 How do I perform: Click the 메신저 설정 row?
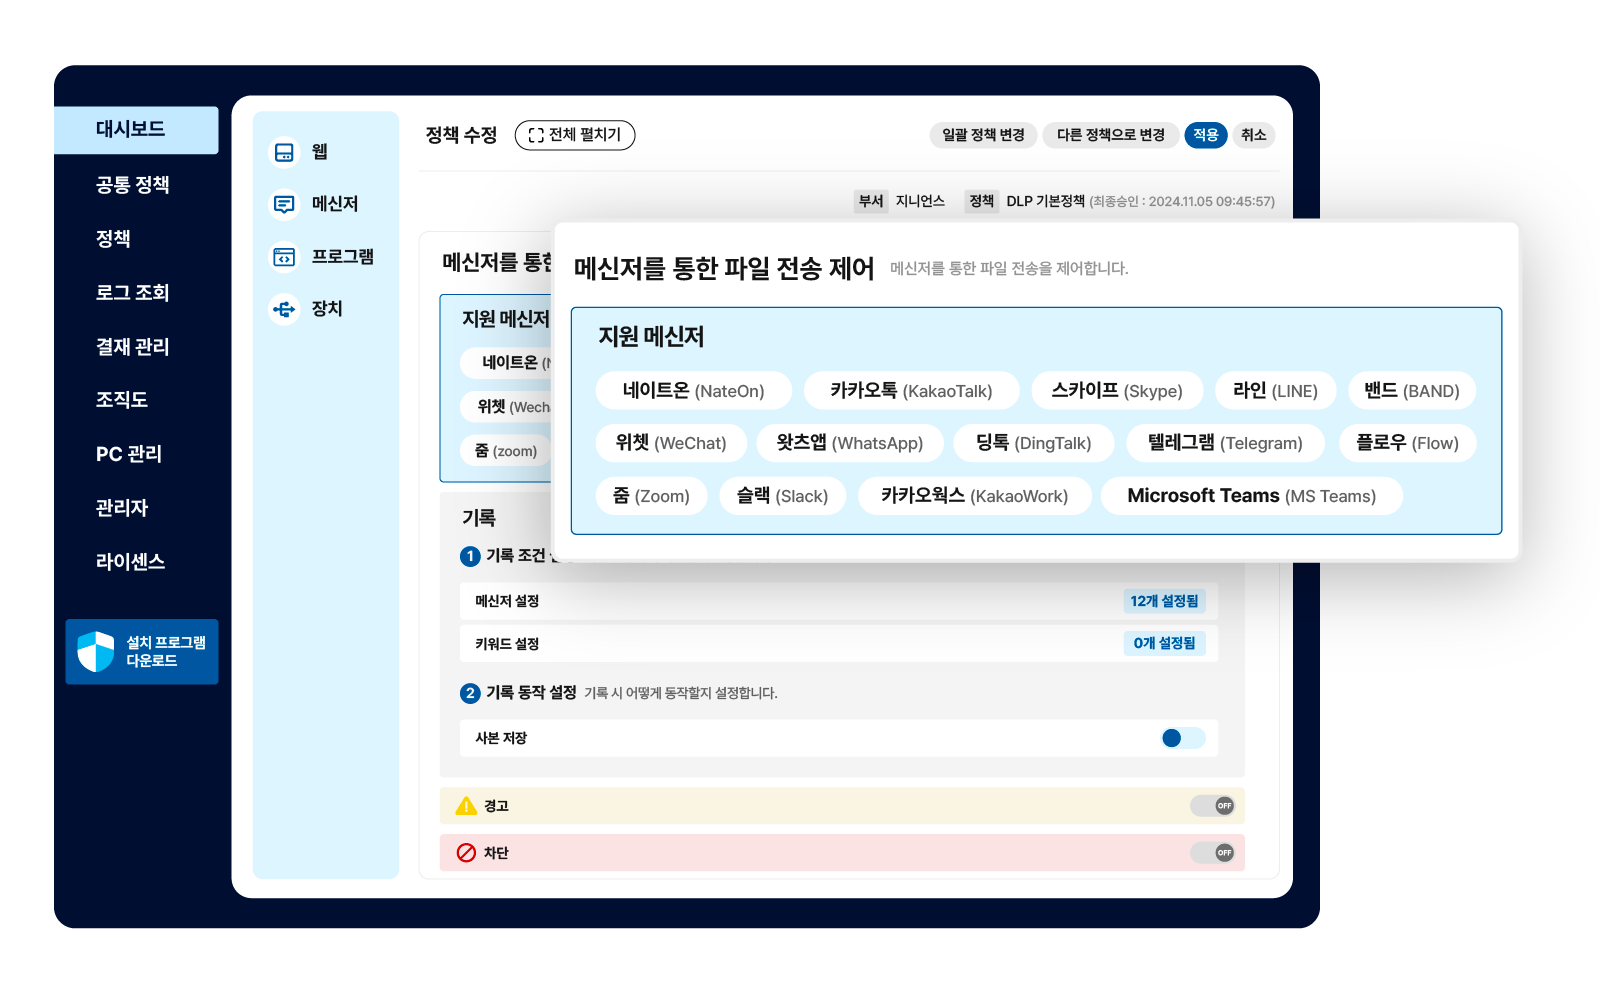839,601
